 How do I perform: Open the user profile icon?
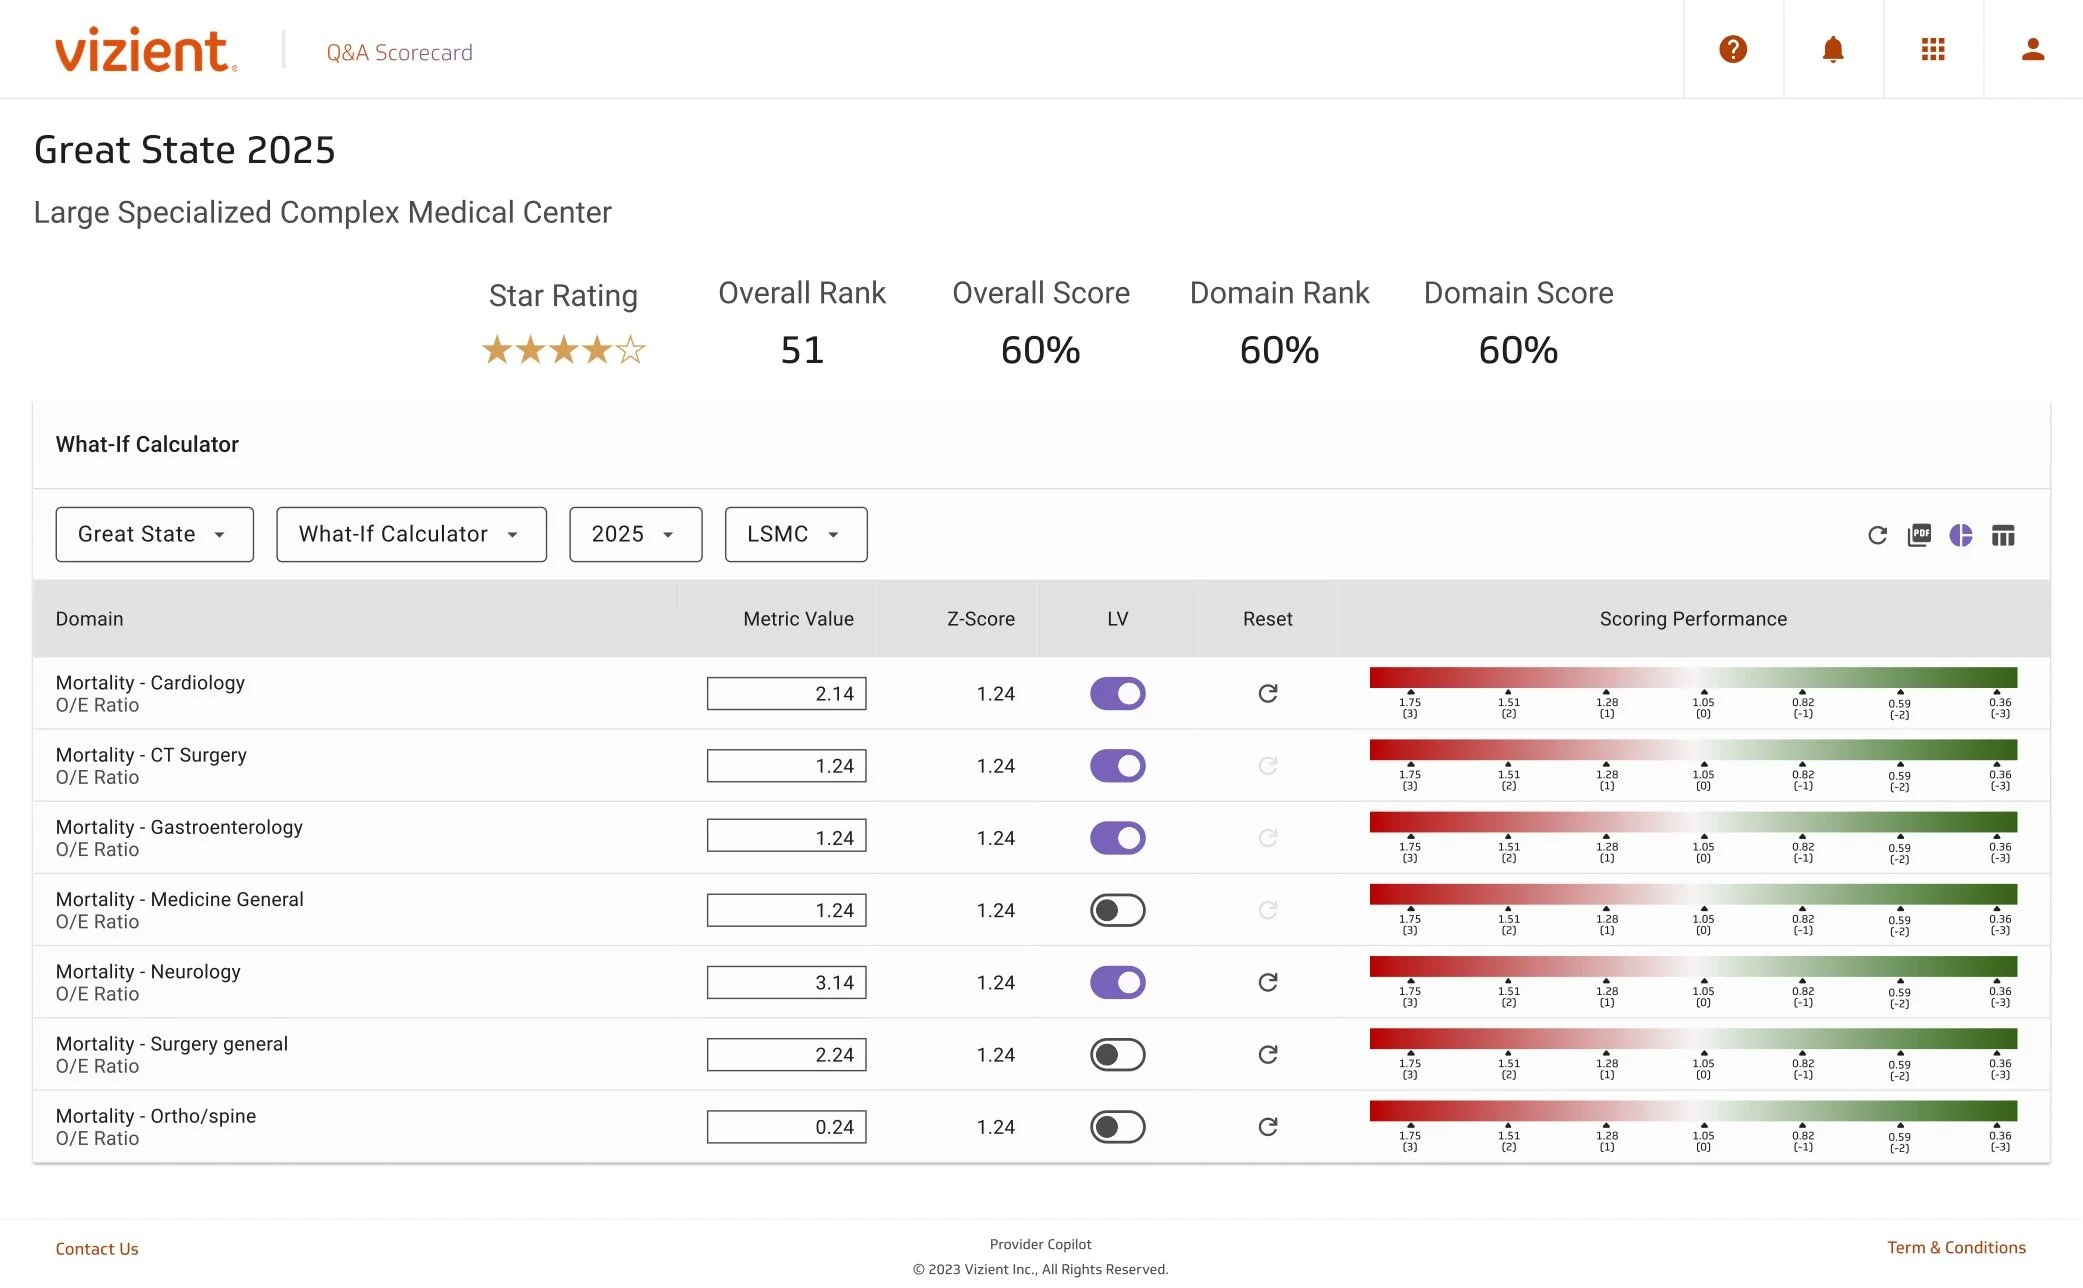click(2032, 48)
